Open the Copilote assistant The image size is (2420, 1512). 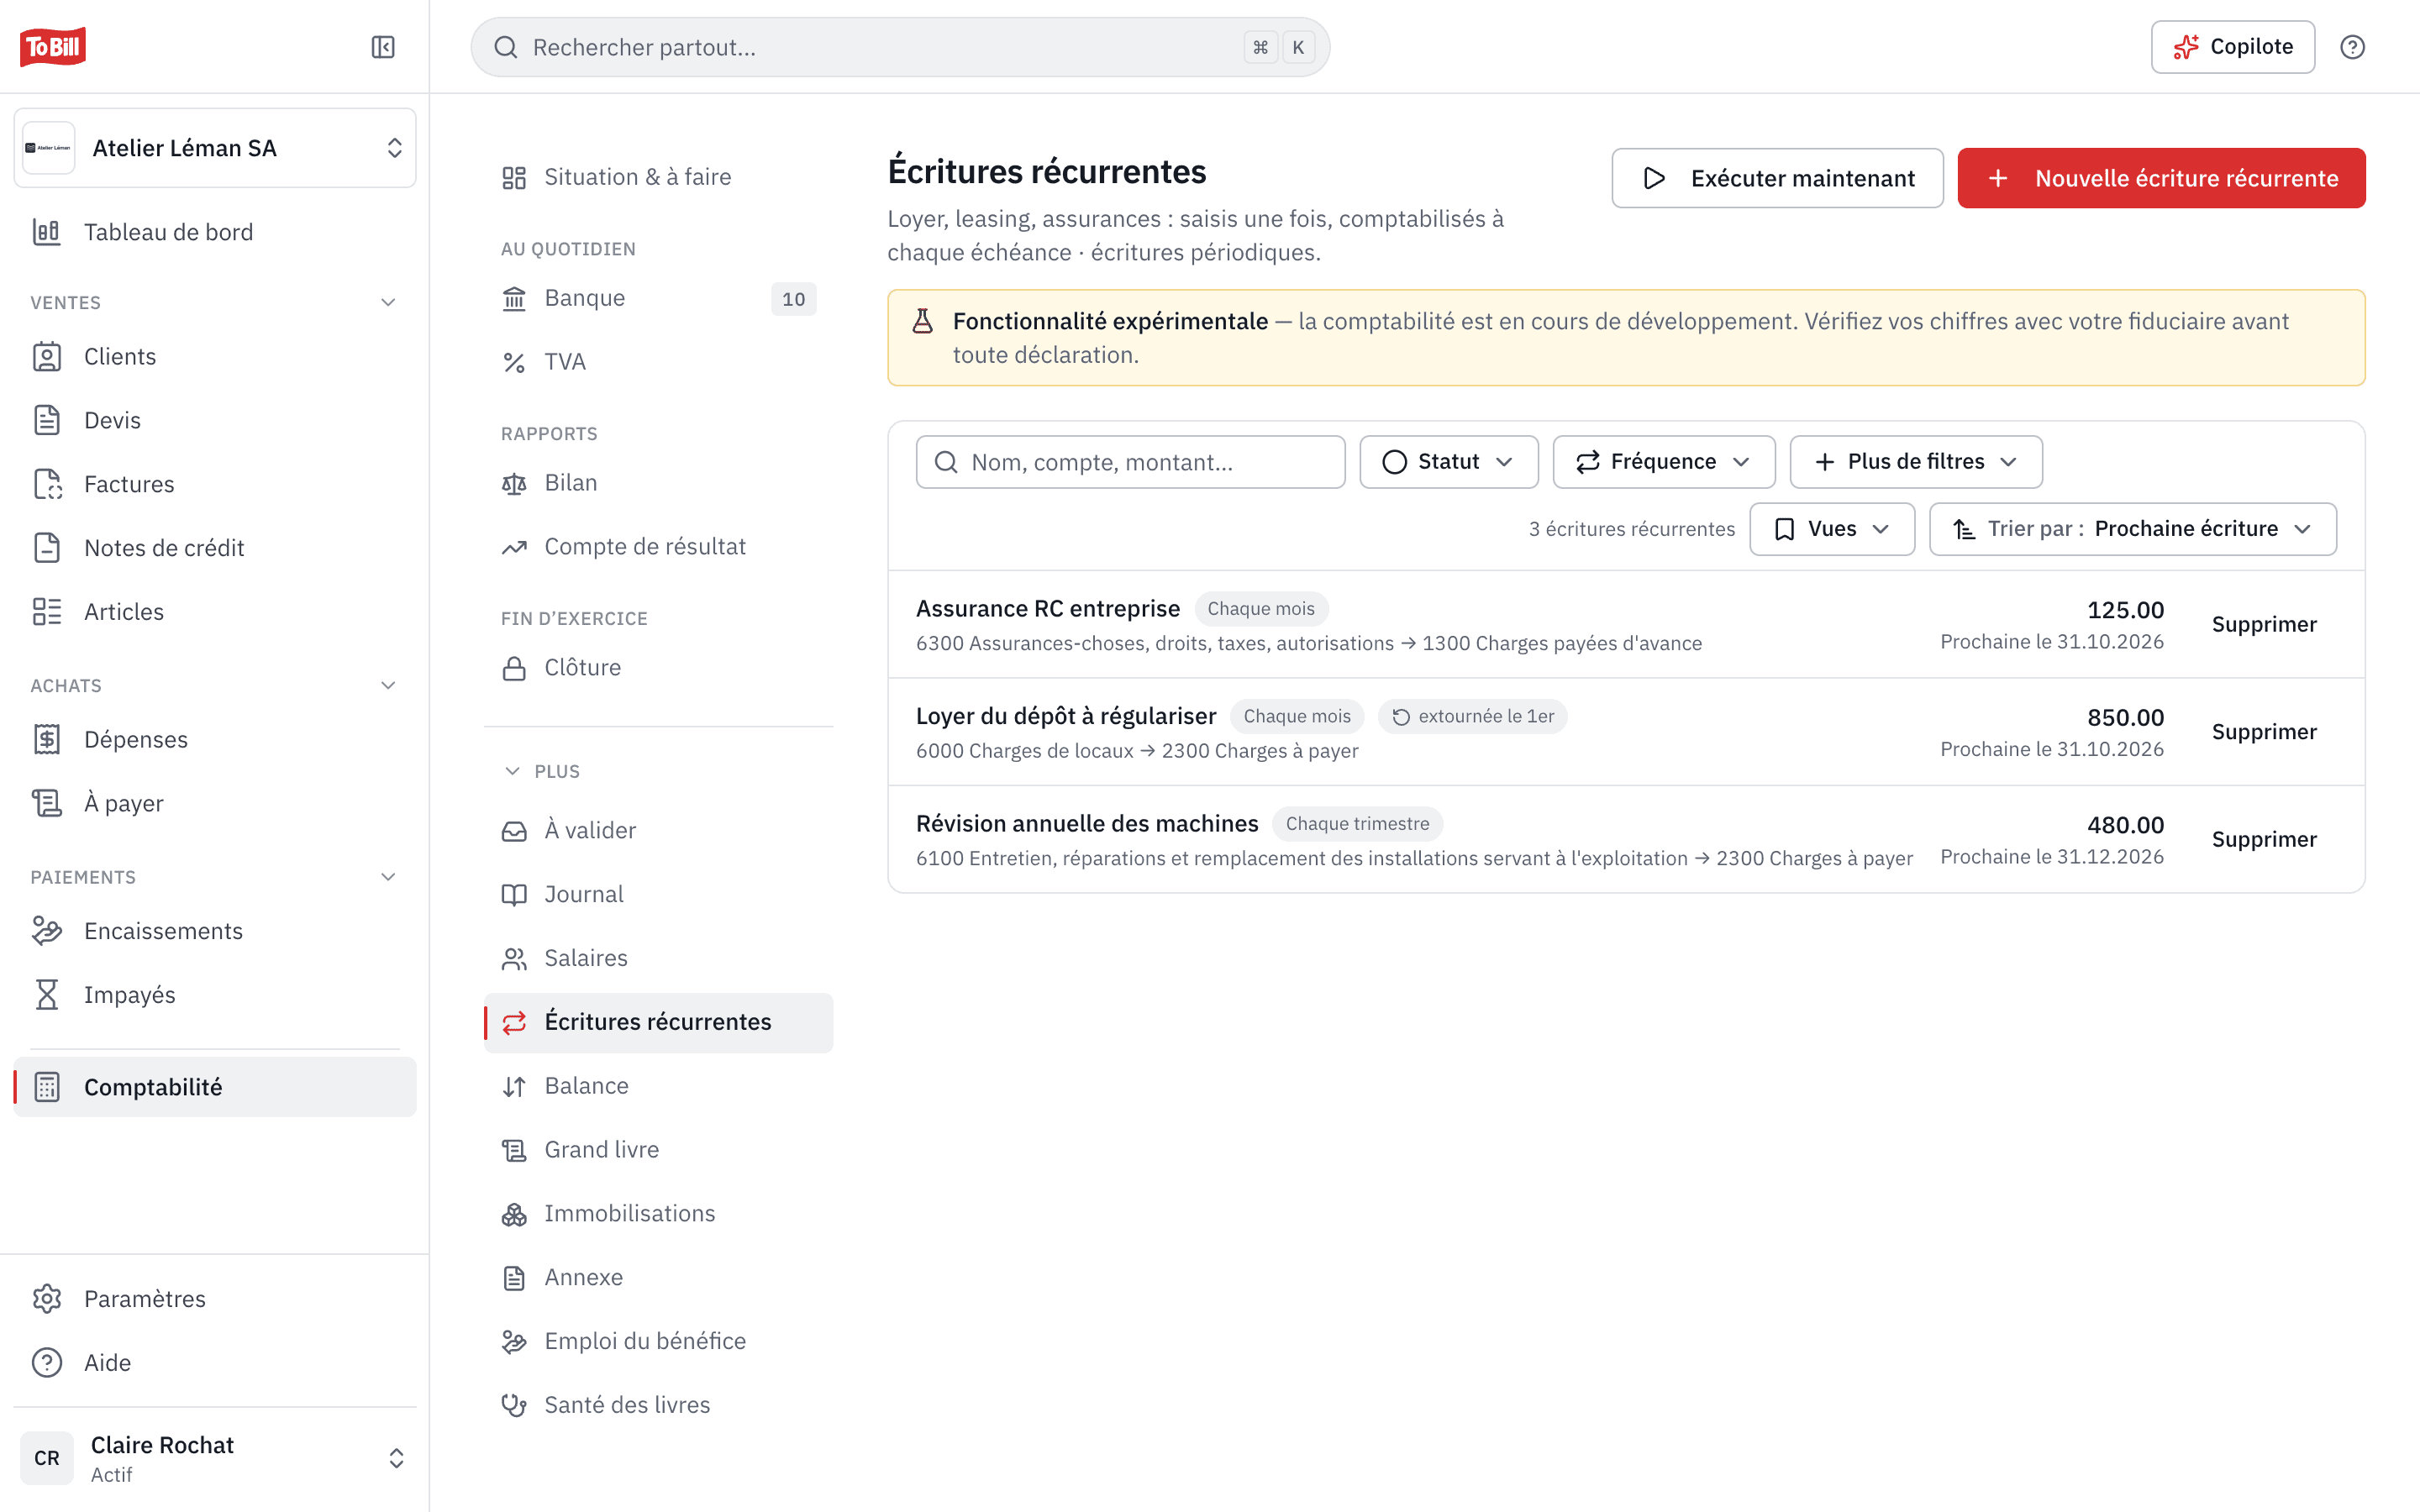coord(2232,47)
